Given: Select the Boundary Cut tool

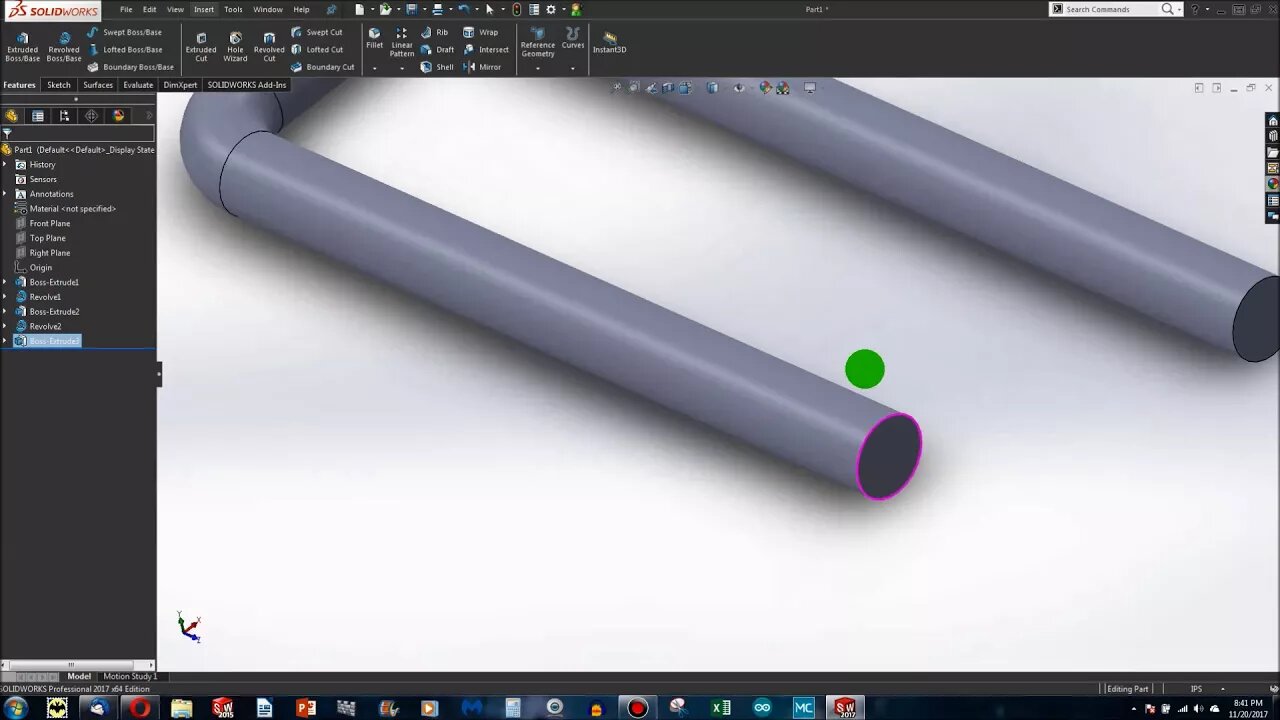Looking at the screenshot, I should pyautogui.click(x=323, y=67).
